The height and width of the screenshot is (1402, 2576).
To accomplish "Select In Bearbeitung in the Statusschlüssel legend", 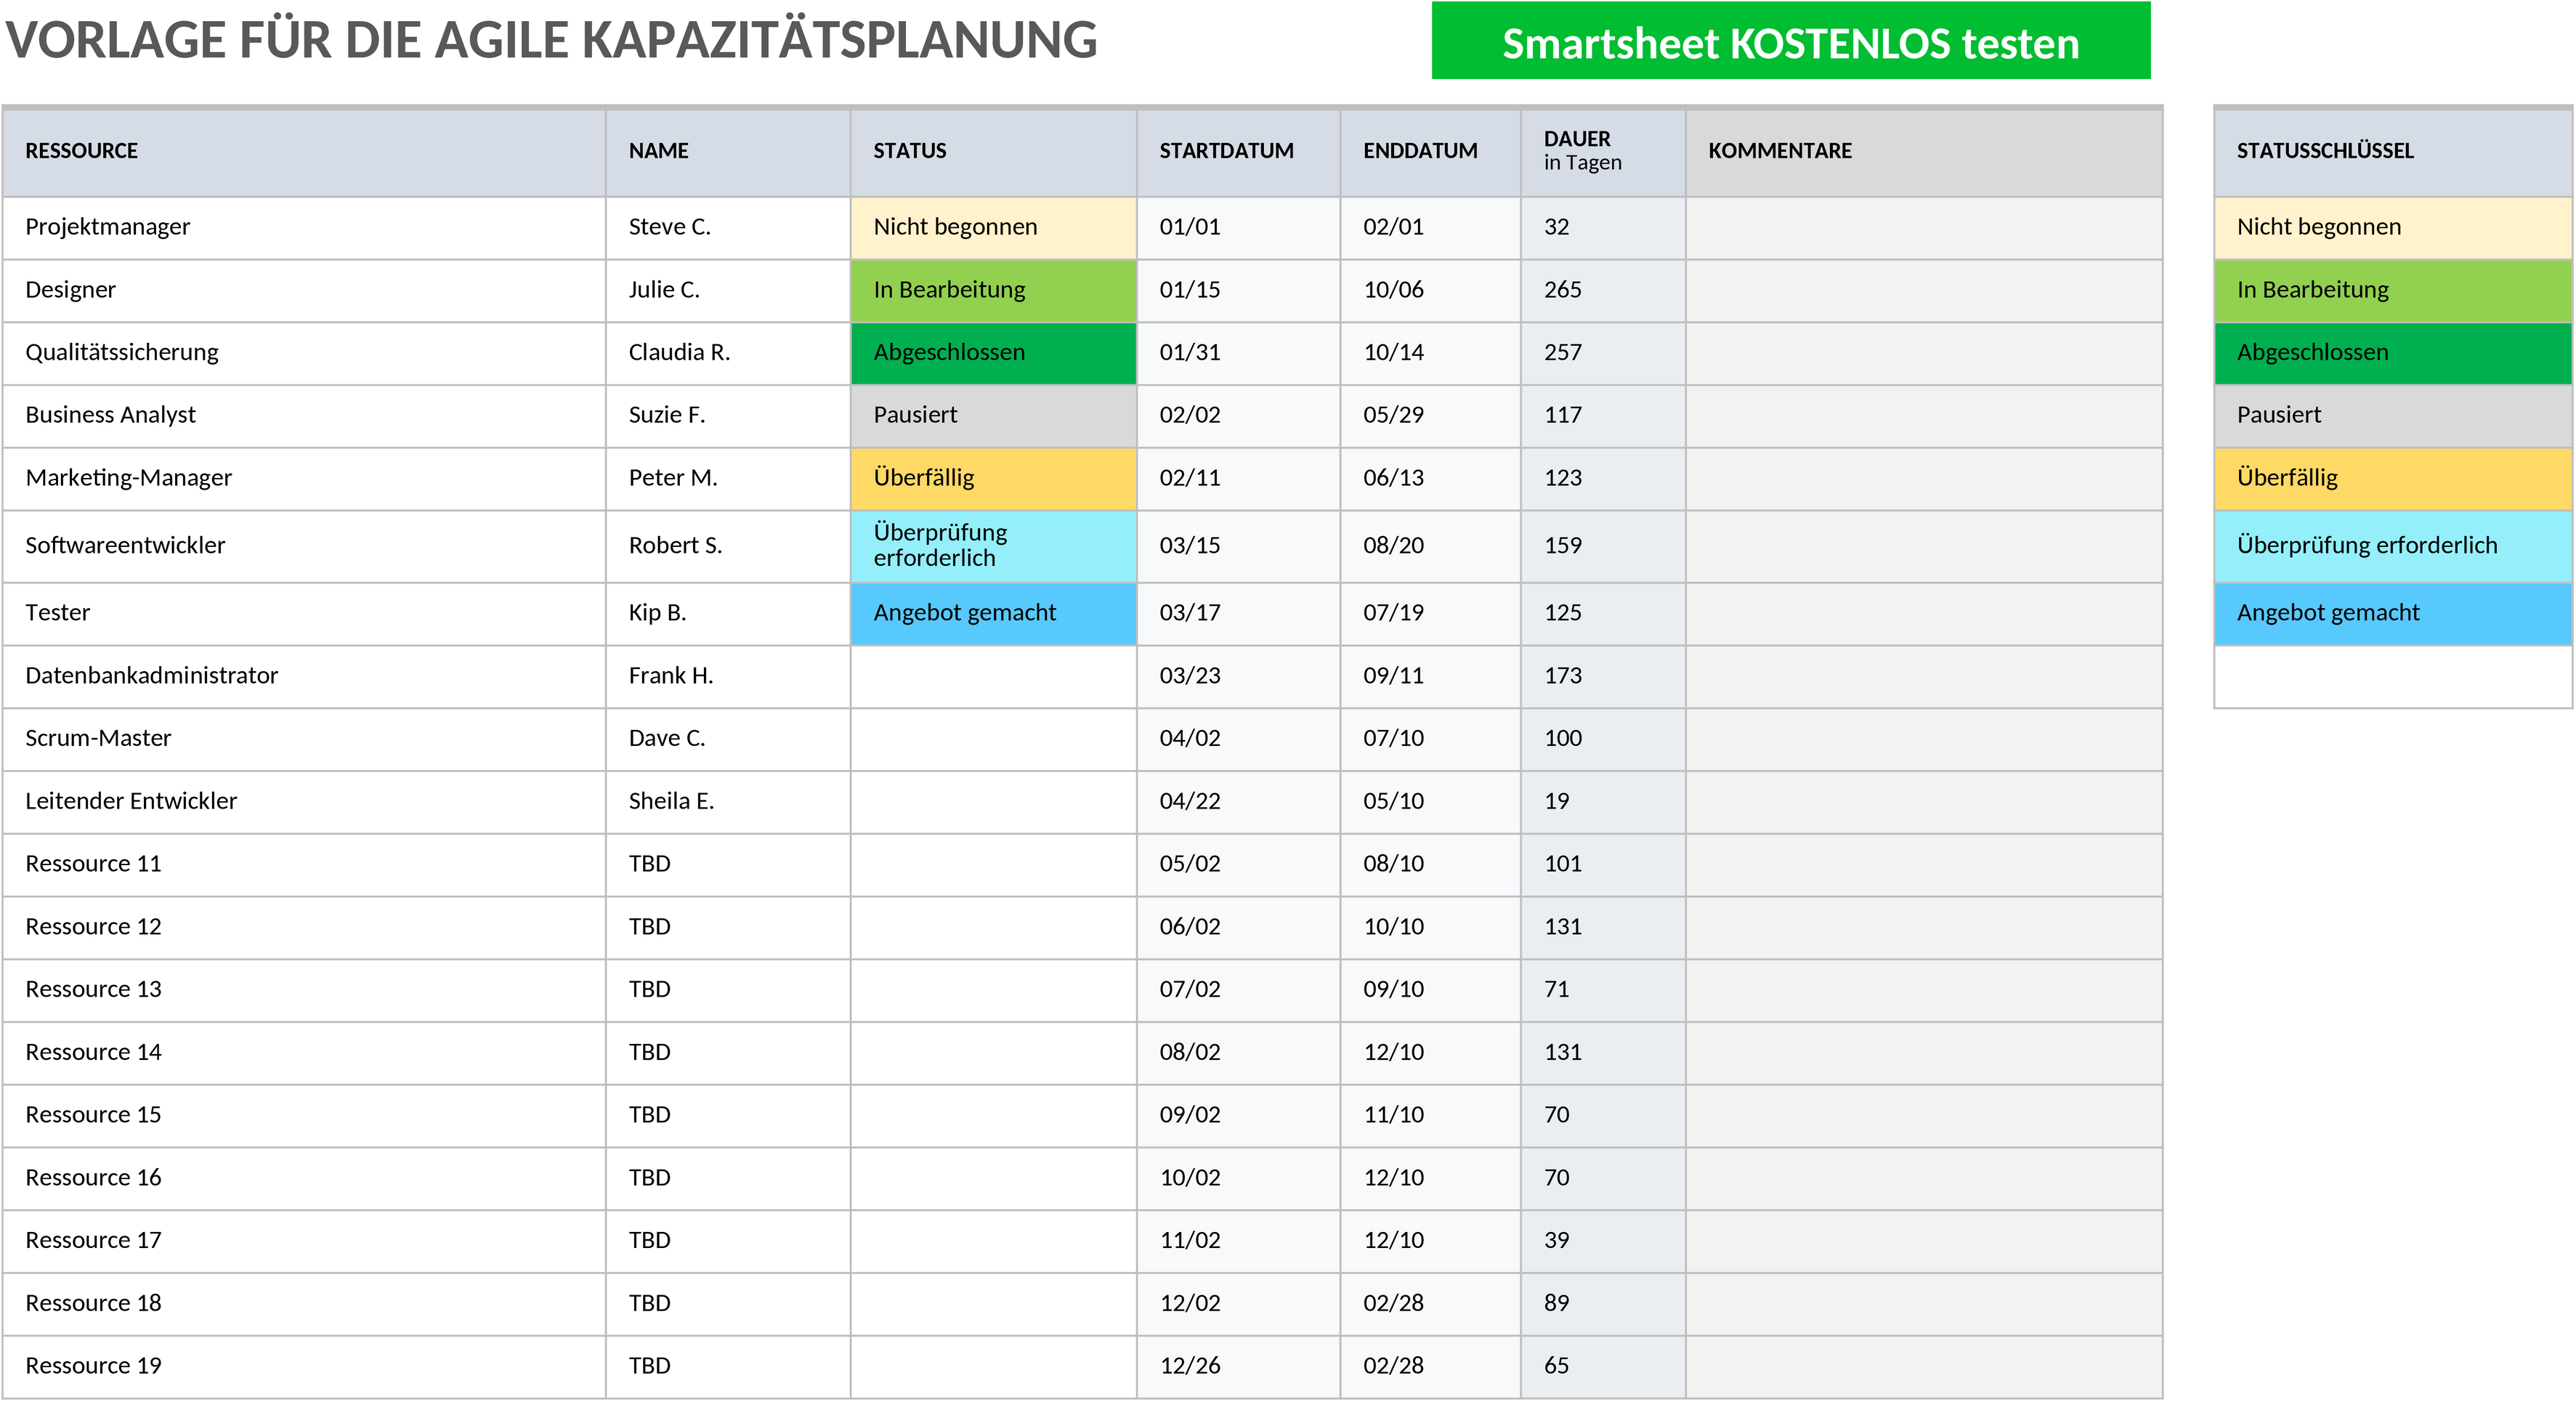I will coord(2393,291).
